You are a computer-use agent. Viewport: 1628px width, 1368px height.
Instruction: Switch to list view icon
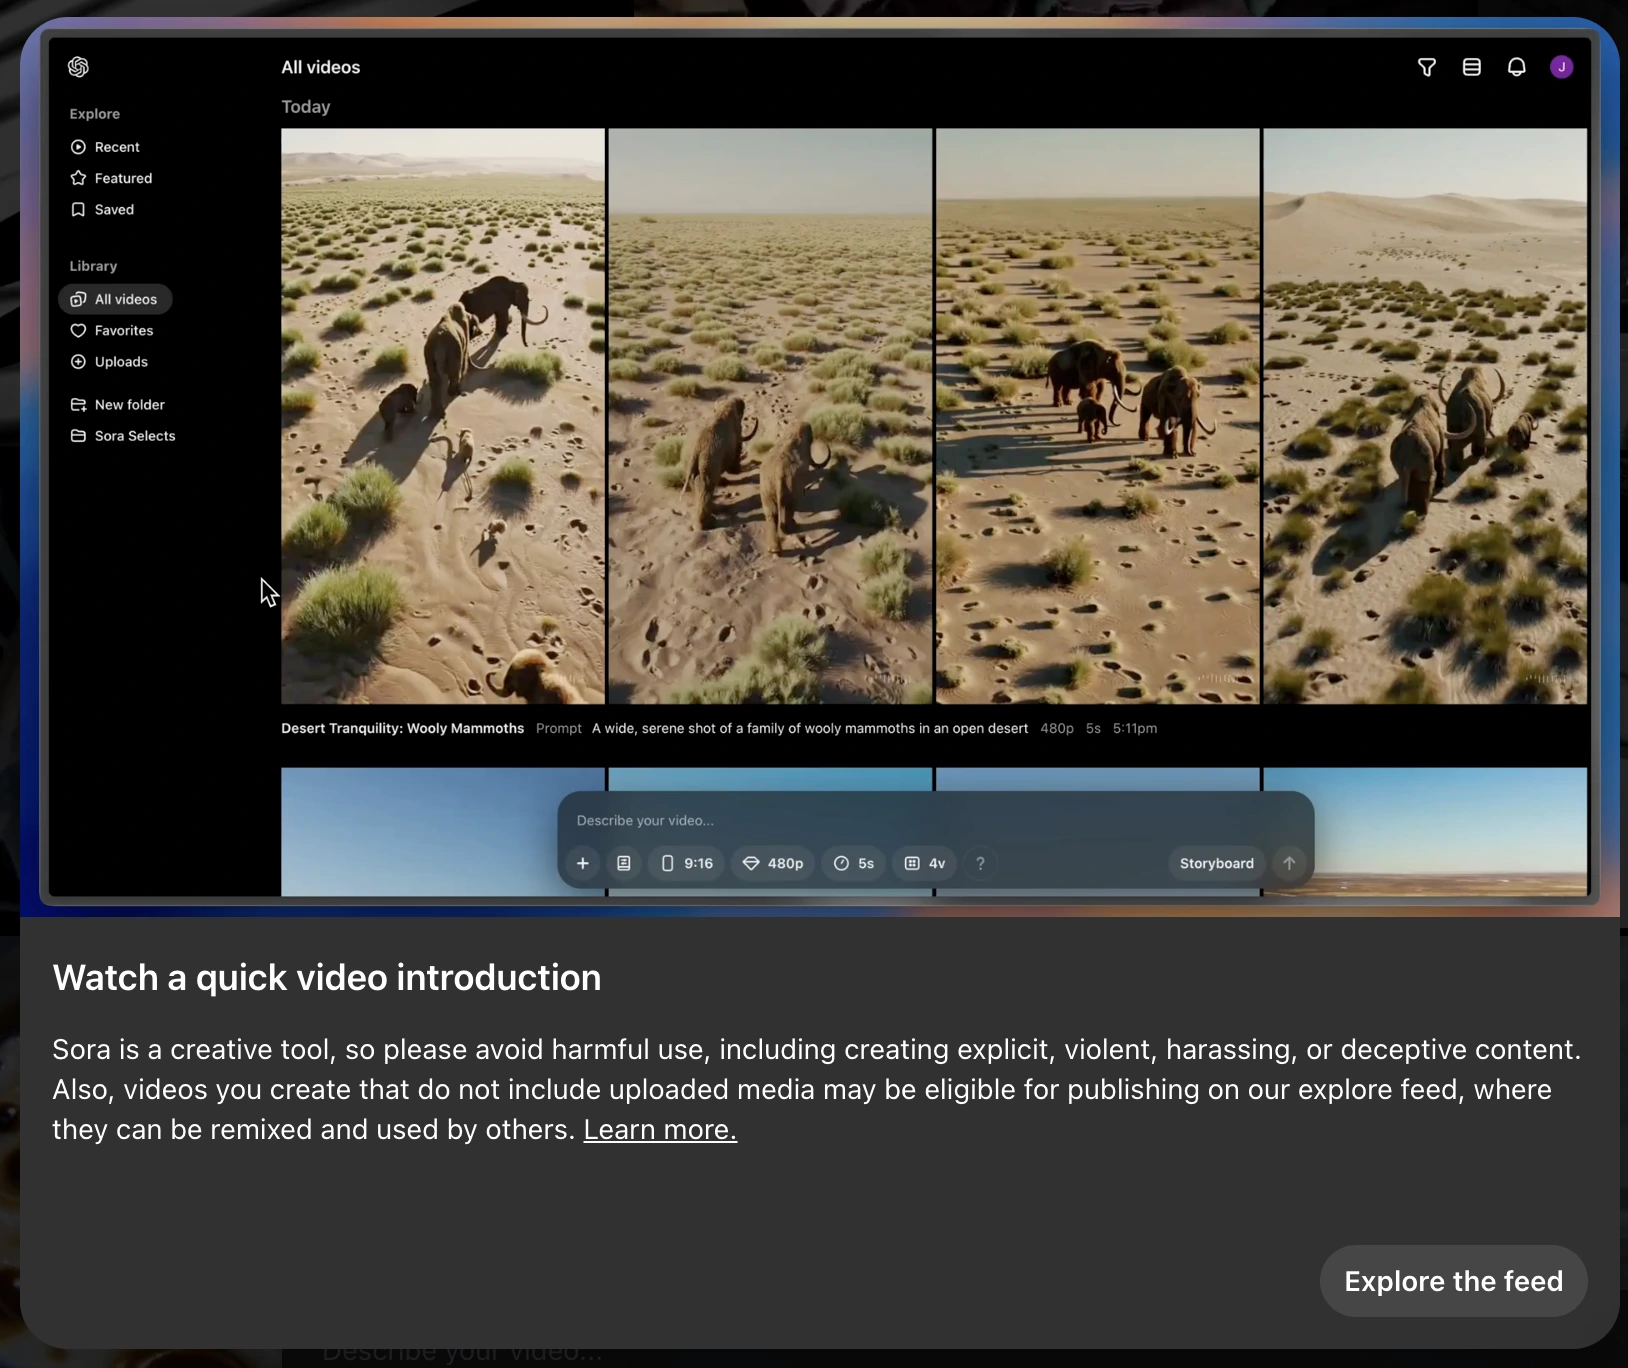click(1472, 67)
